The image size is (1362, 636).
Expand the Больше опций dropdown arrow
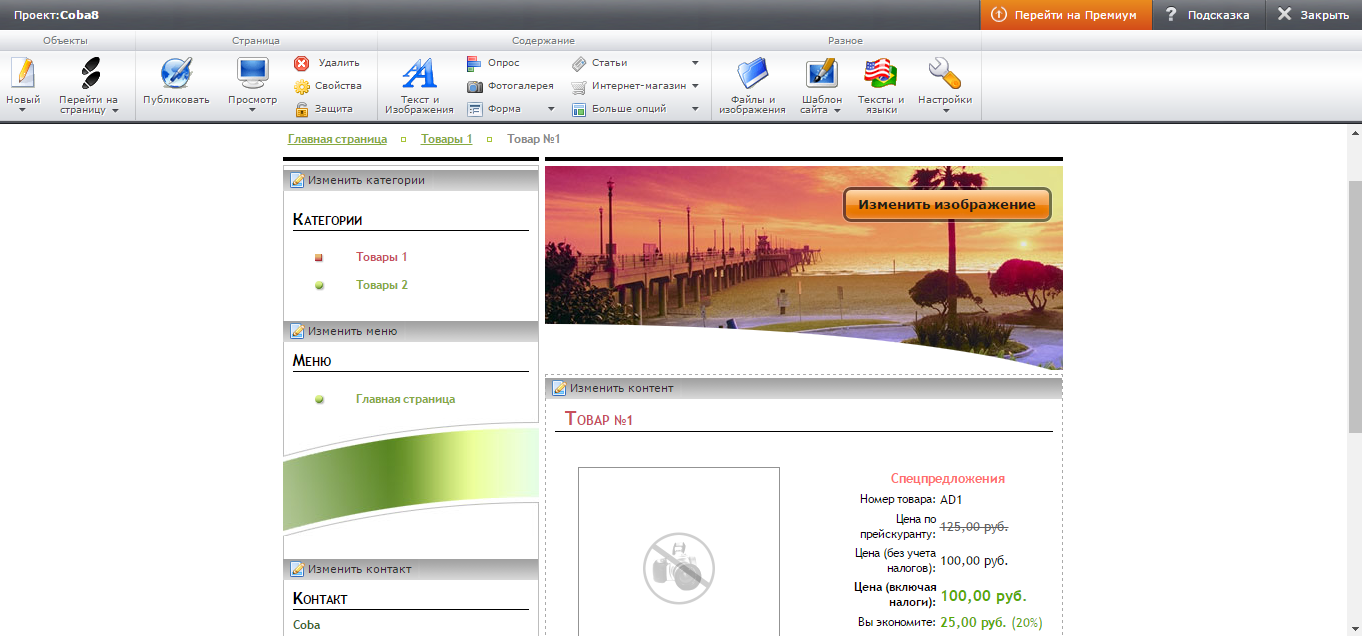(x=695, y=109)
